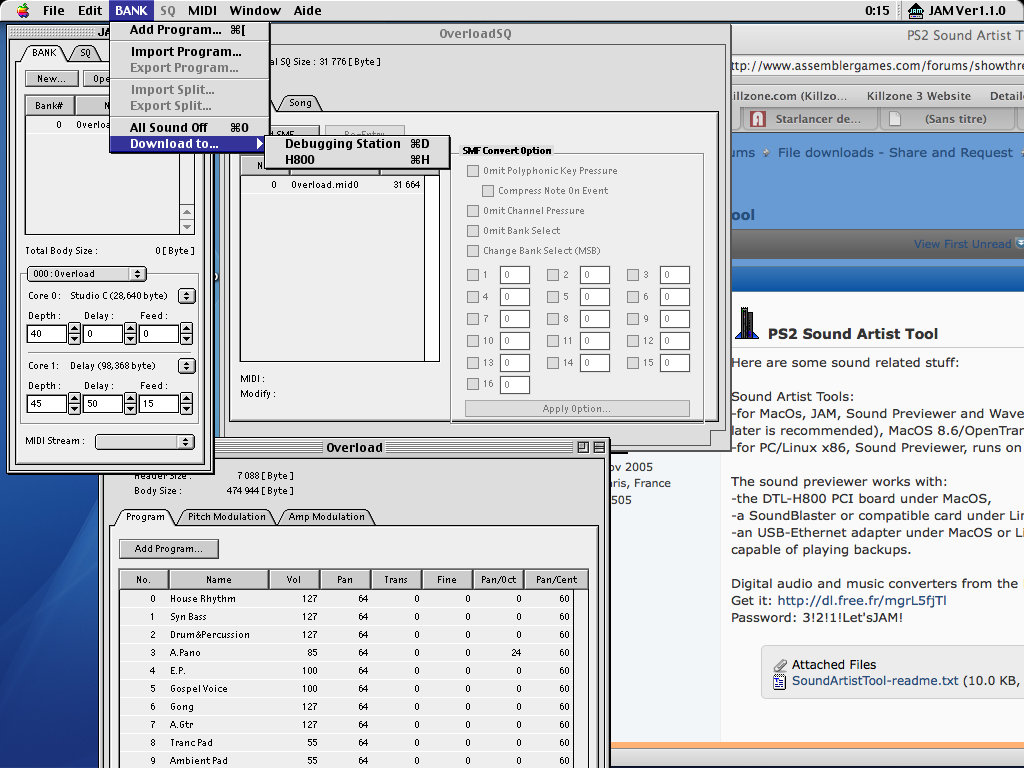Choose H800 from Download to submenu
The width and height of the screenshot is (1024, 768).
357,160
